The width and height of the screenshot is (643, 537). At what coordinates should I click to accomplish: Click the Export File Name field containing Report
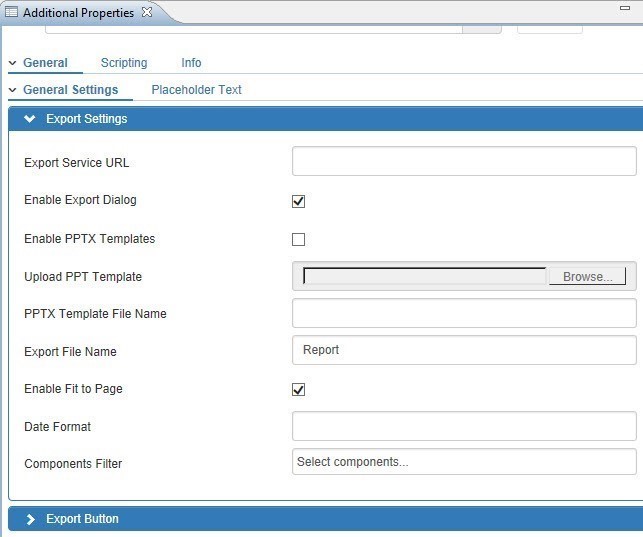click(464, 351)
